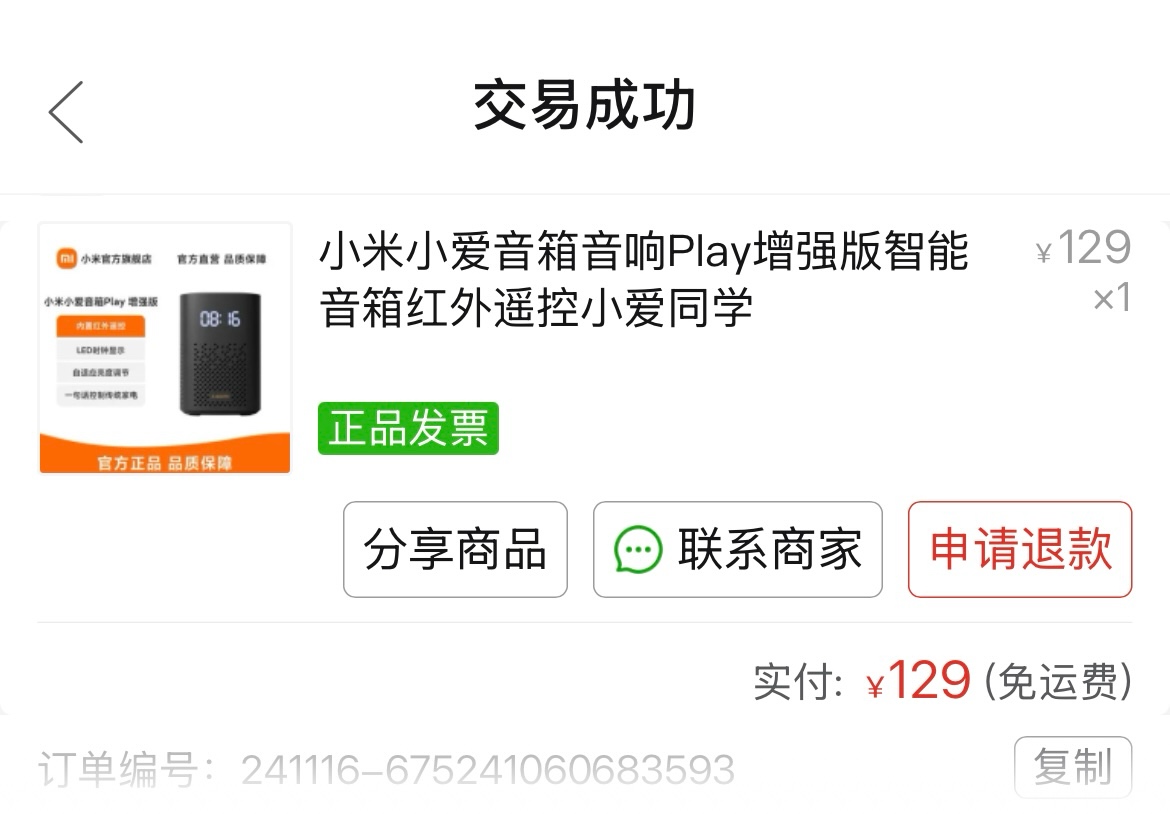Tap the 内置红外遥控 orange tag in thumbnail
Image resolution: width=1170 pixels, height=814 pixels.
(x=101, y=326)
